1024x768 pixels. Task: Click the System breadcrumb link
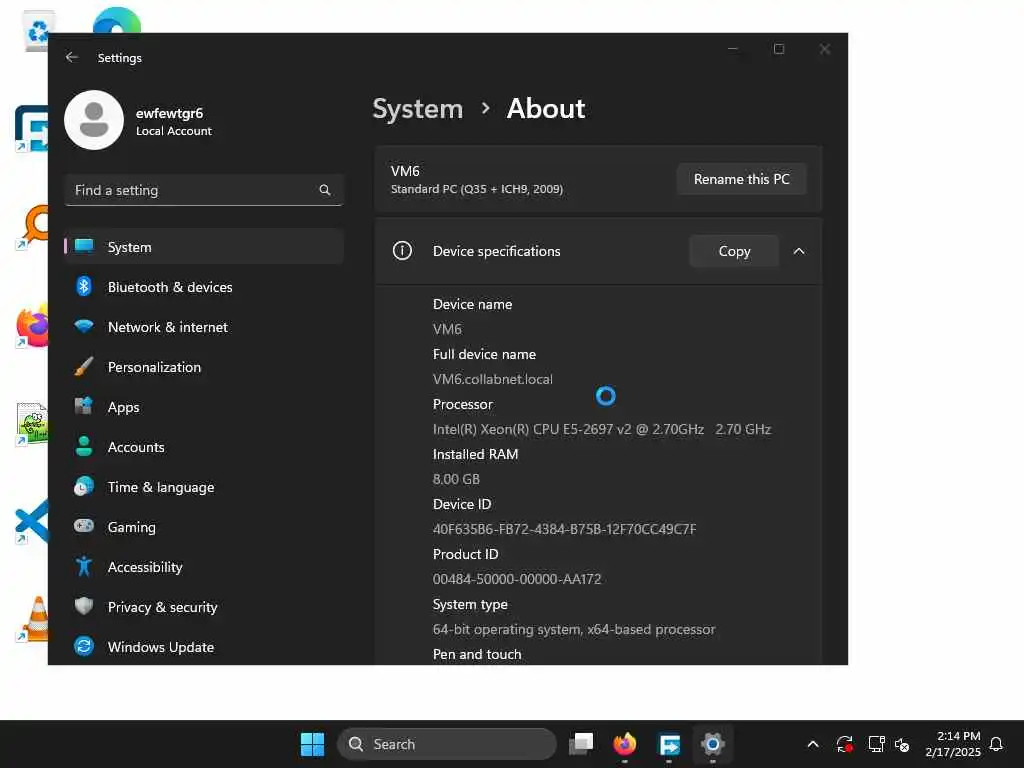[417, 108]
